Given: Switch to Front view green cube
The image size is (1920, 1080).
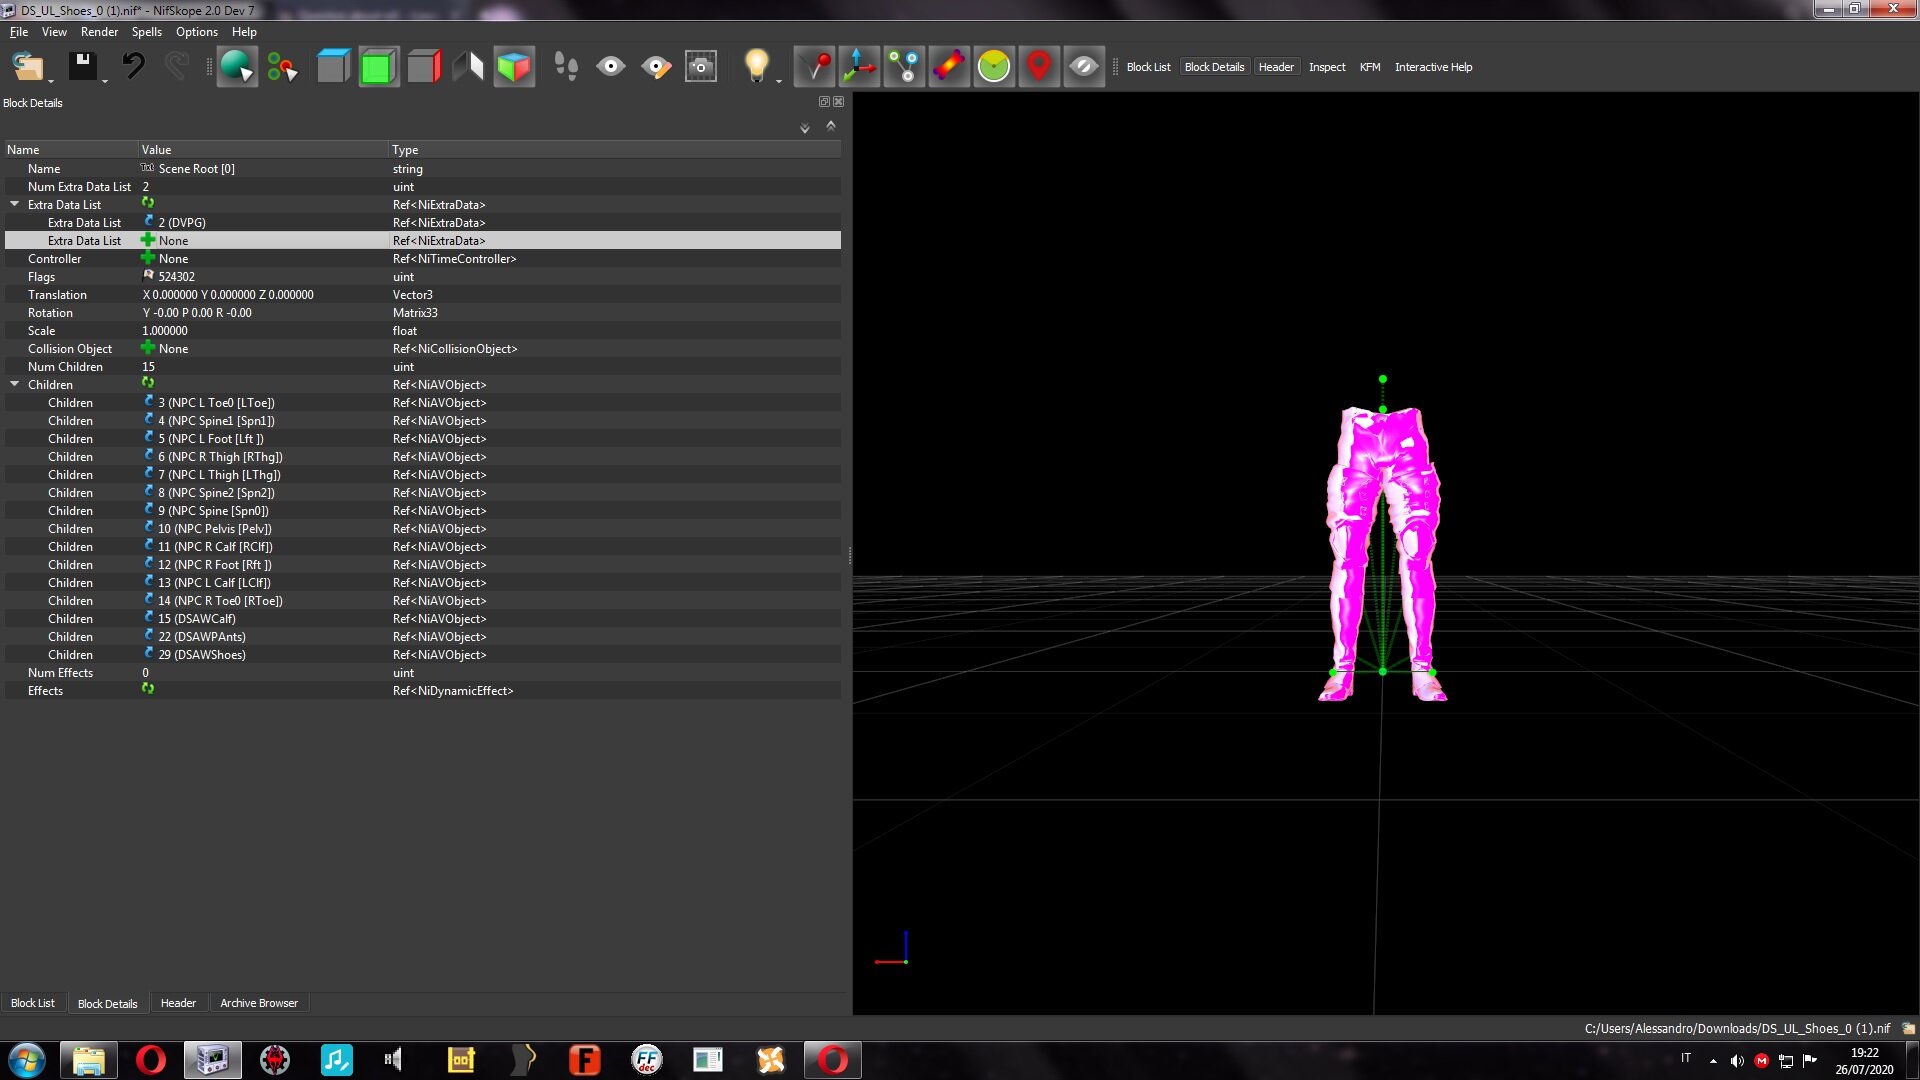Looking at the screenshot, I should (x=378, y=67).
